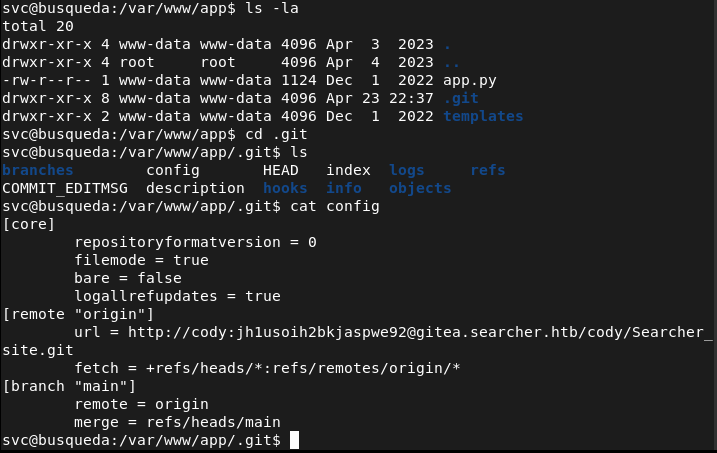This screenshot has height=453, width=717.
Task: Click the [core] section header
Action: (x=29, y=224)
